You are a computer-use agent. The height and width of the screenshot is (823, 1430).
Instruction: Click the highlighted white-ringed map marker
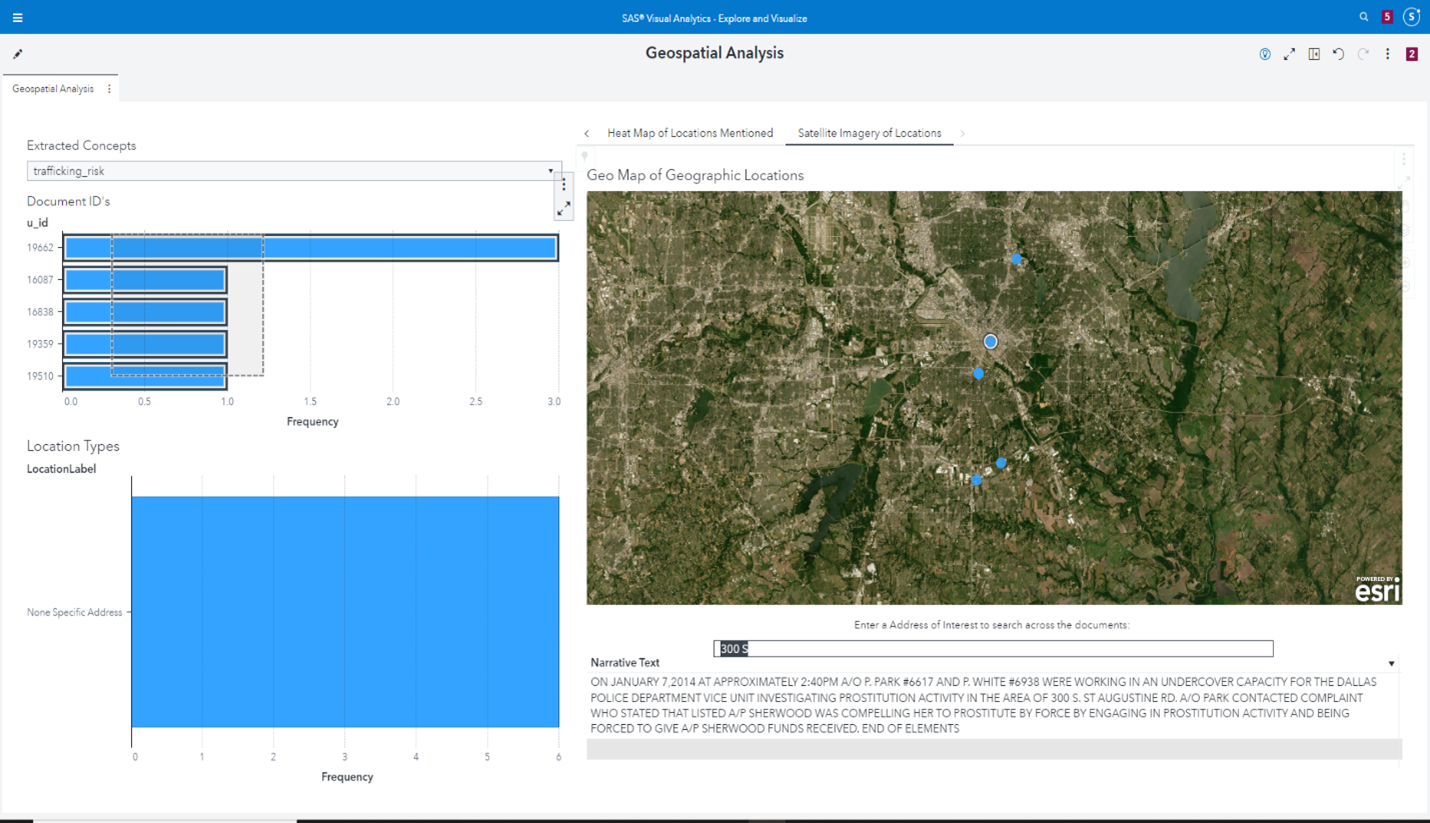[990, 341]
